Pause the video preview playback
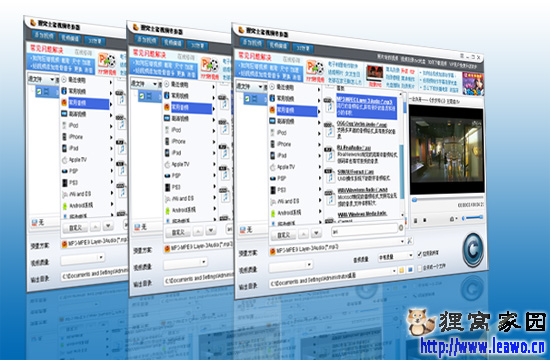Screen dimensions: 550x360 416,220
